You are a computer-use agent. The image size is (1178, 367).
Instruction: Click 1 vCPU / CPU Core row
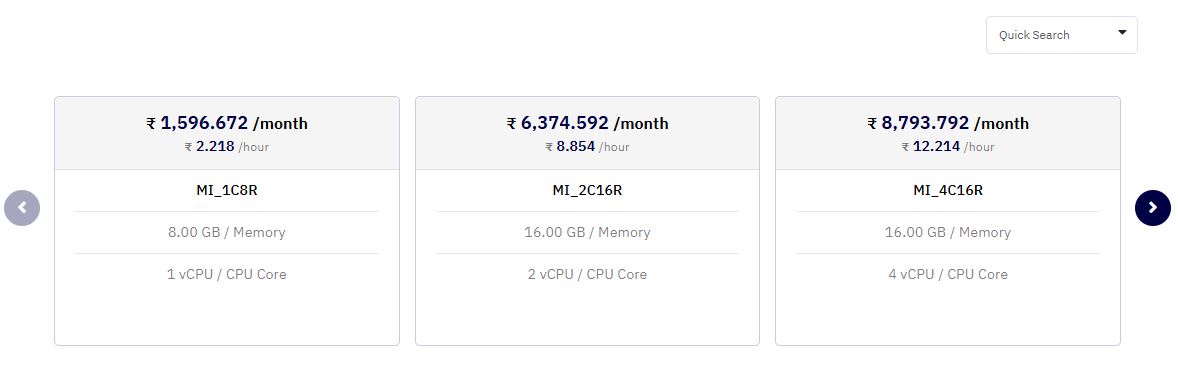pyautogui.click(x=227, y=275)
